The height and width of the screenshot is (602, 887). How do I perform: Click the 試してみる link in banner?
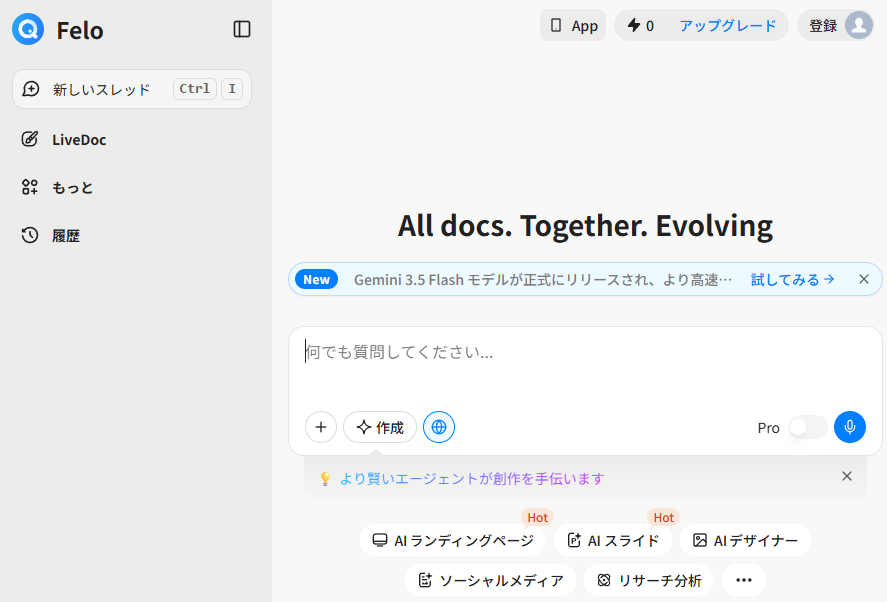pyautogui.click(x=793, y=280)
